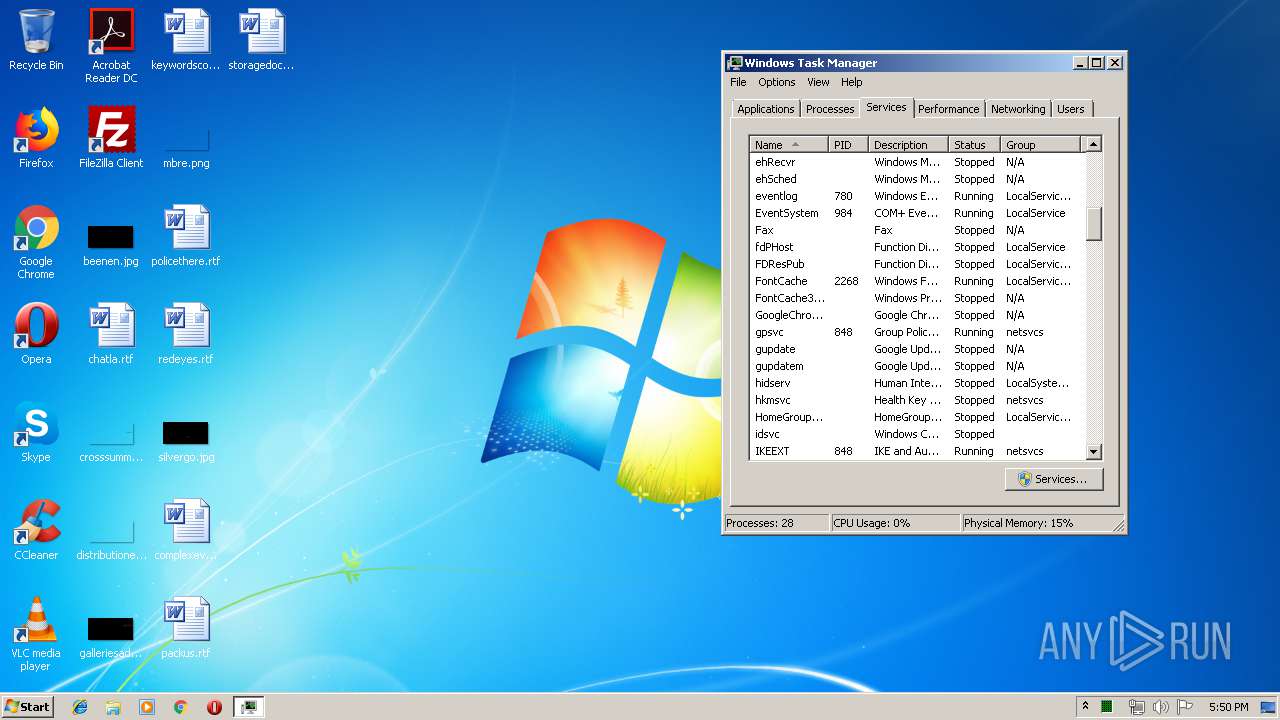Select the FontCache service with PID 2268
Image resolution: width=1280 pixels, height=720 pixels.
916,281
